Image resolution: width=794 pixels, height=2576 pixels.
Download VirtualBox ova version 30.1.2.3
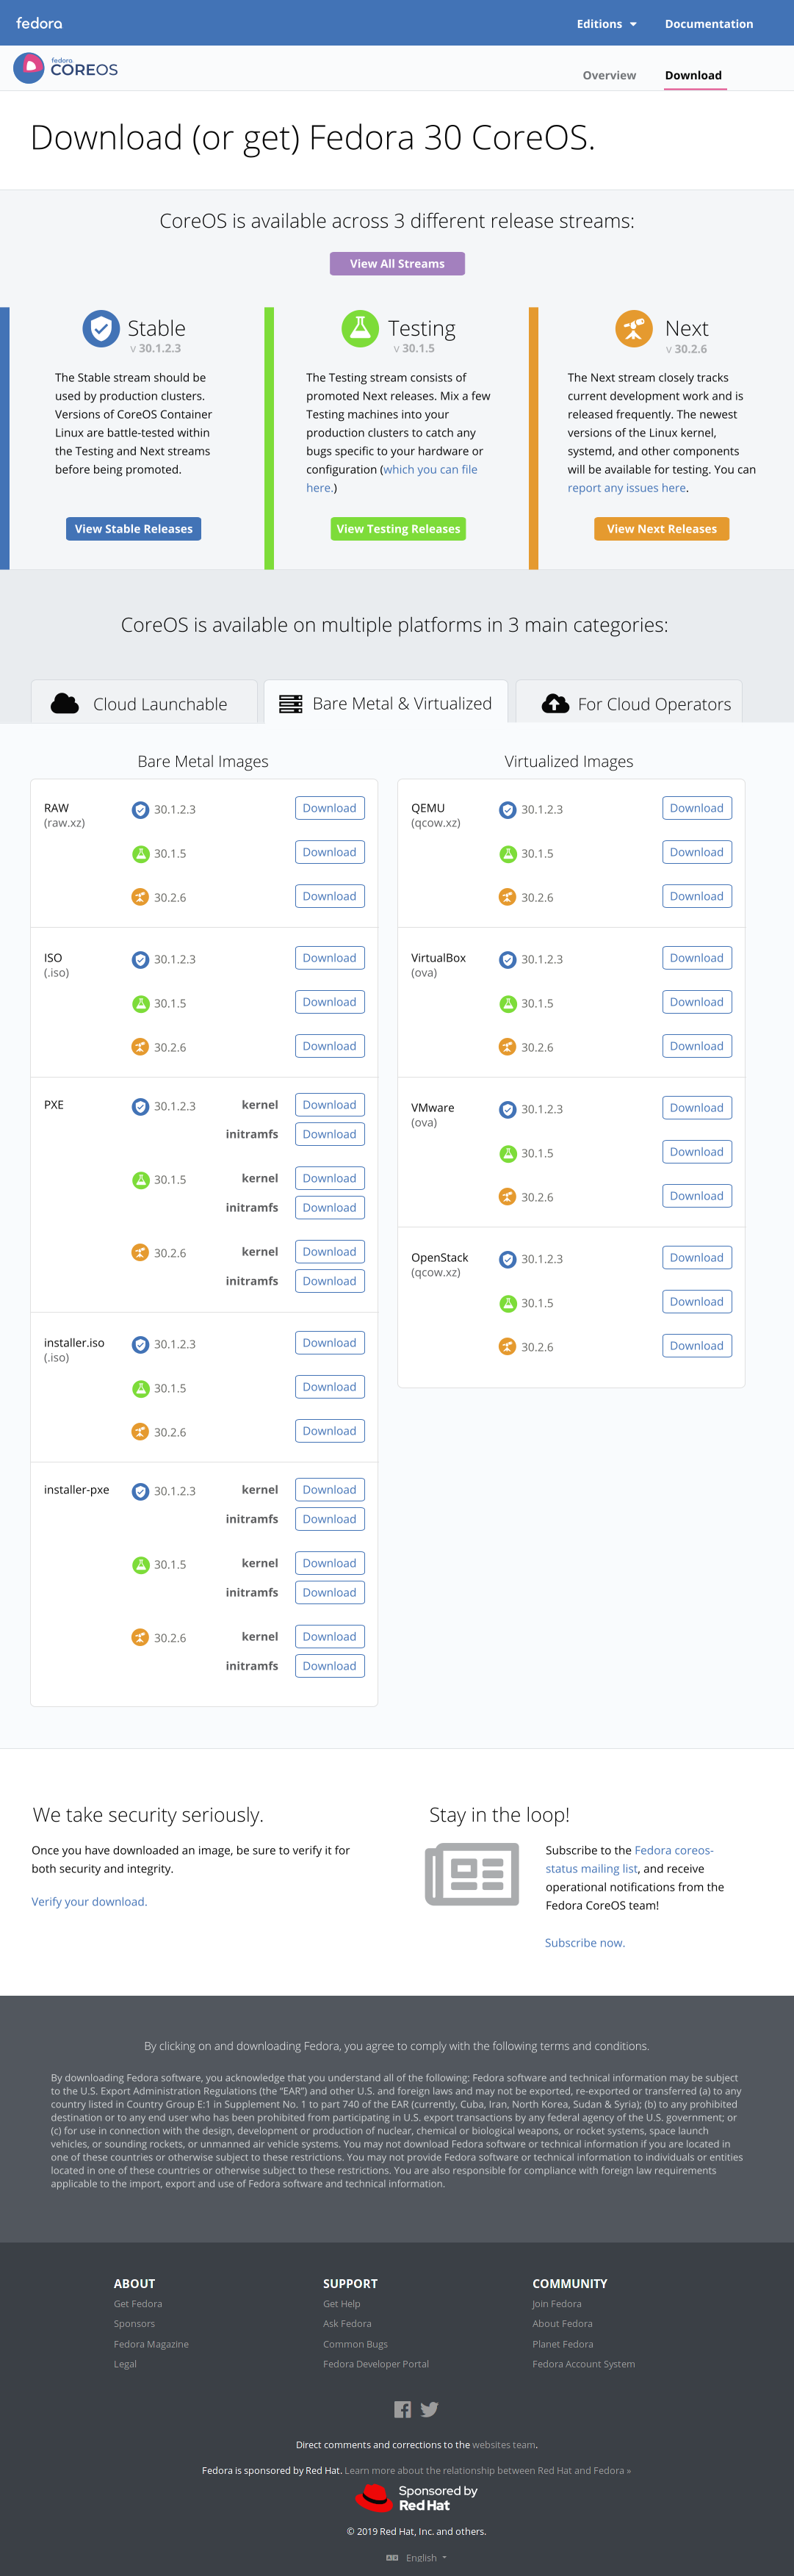tap(696, 958)
